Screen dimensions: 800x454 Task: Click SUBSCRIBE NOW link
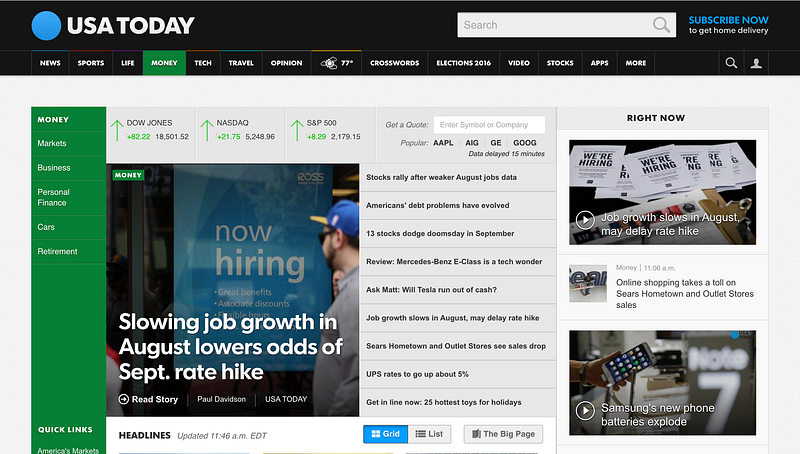click(729, 20)
